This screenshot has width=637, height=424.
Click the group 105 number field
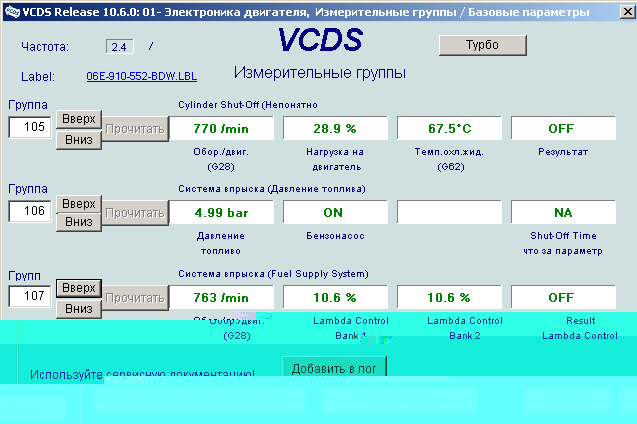tap(30, 127)
